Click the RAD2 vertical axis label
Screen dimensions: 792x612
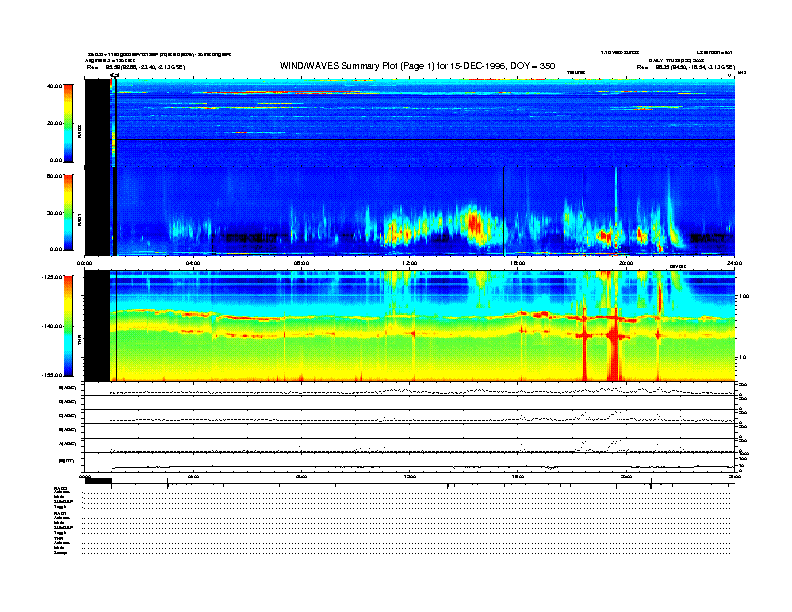[79, 132]
